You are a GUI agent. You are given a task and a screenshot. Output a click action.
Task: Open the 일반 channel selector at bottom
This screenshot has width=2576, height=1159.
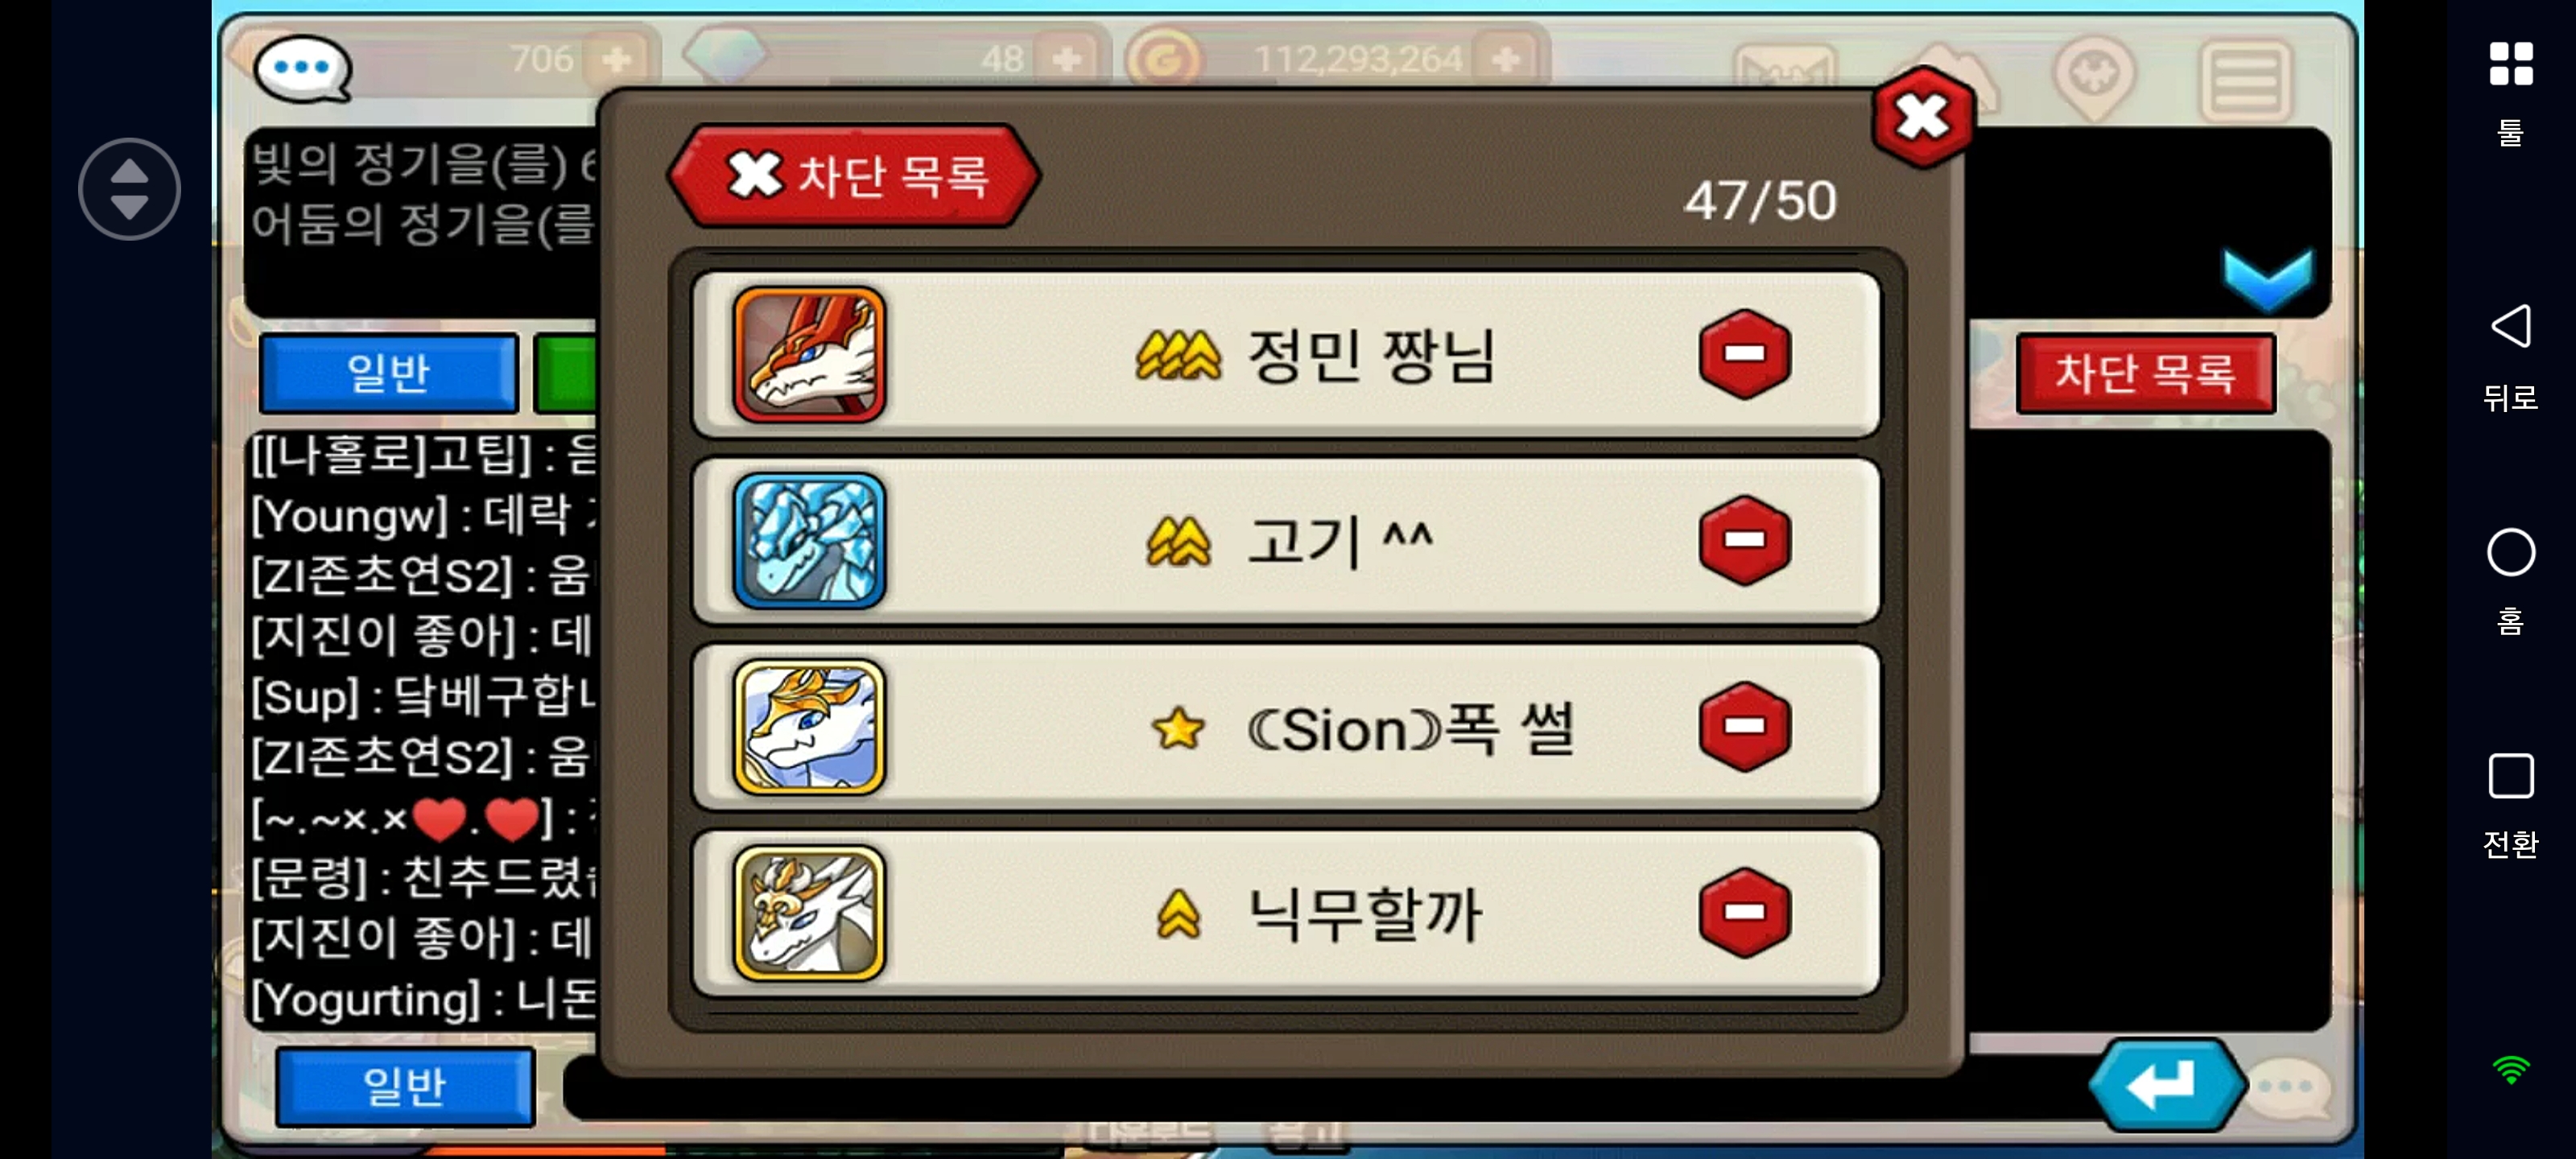(404, 1086)
